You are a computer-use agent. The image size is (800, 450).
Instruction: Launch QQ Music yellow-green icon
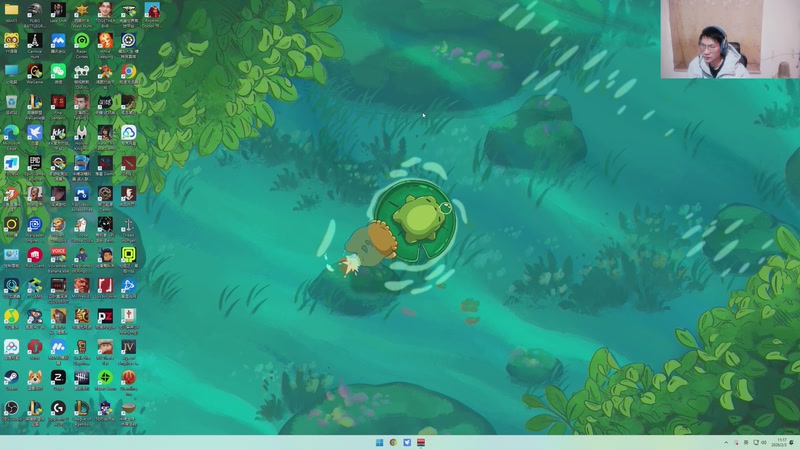pos(11,316)
